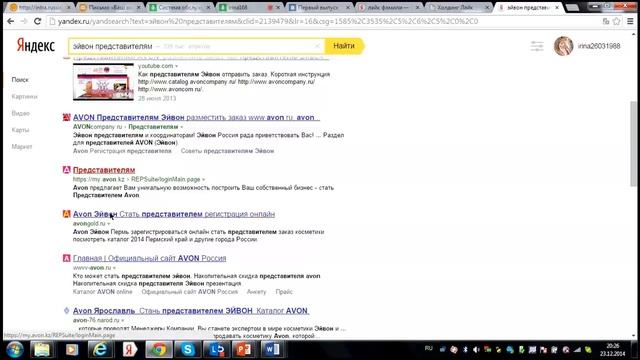Click the irina26031988 username
The height and width of the screenshot is (360, 640).
[x=599, y=46]
